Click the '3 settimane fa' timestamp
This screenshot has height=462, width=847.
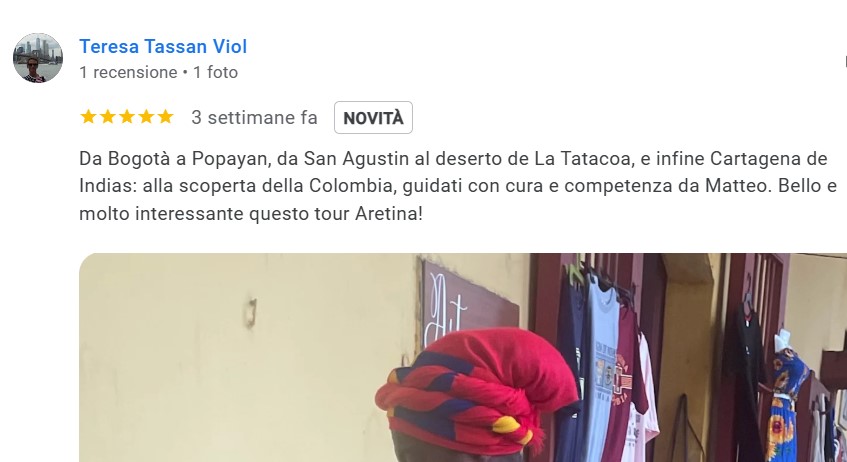254,118
